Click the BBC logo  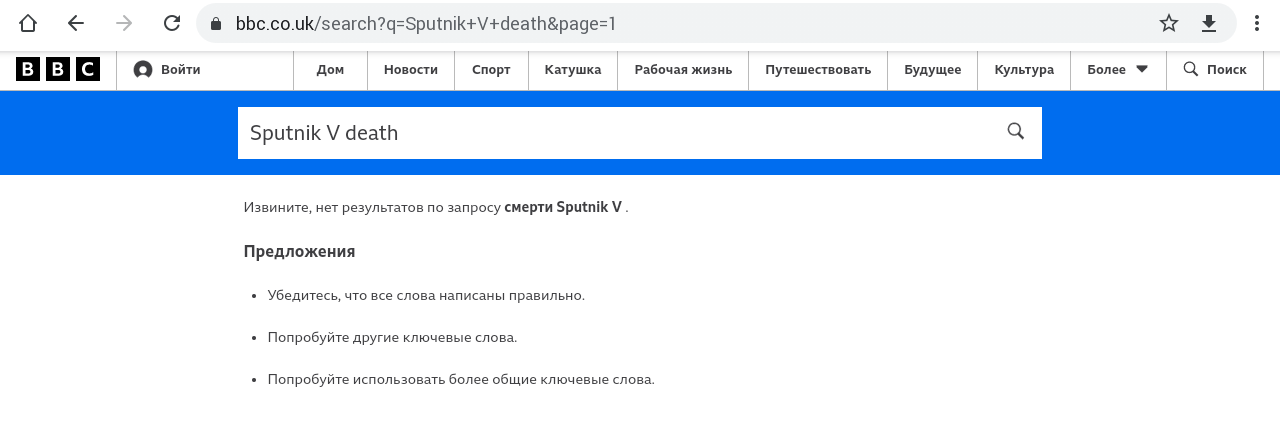[58, 69]
